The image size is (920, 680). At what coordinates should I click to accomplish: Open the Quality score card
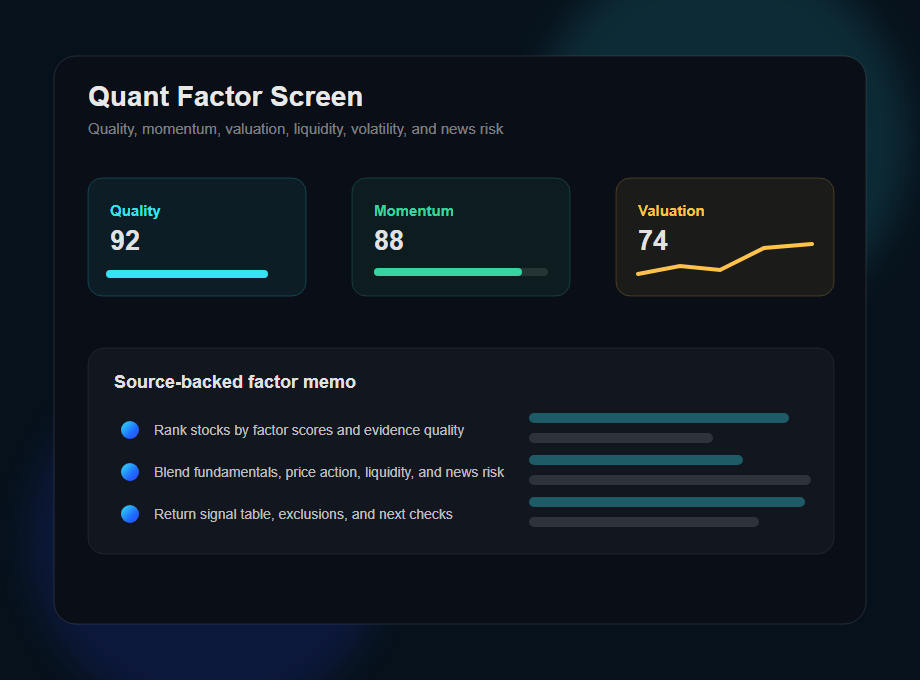pos(197,237)
